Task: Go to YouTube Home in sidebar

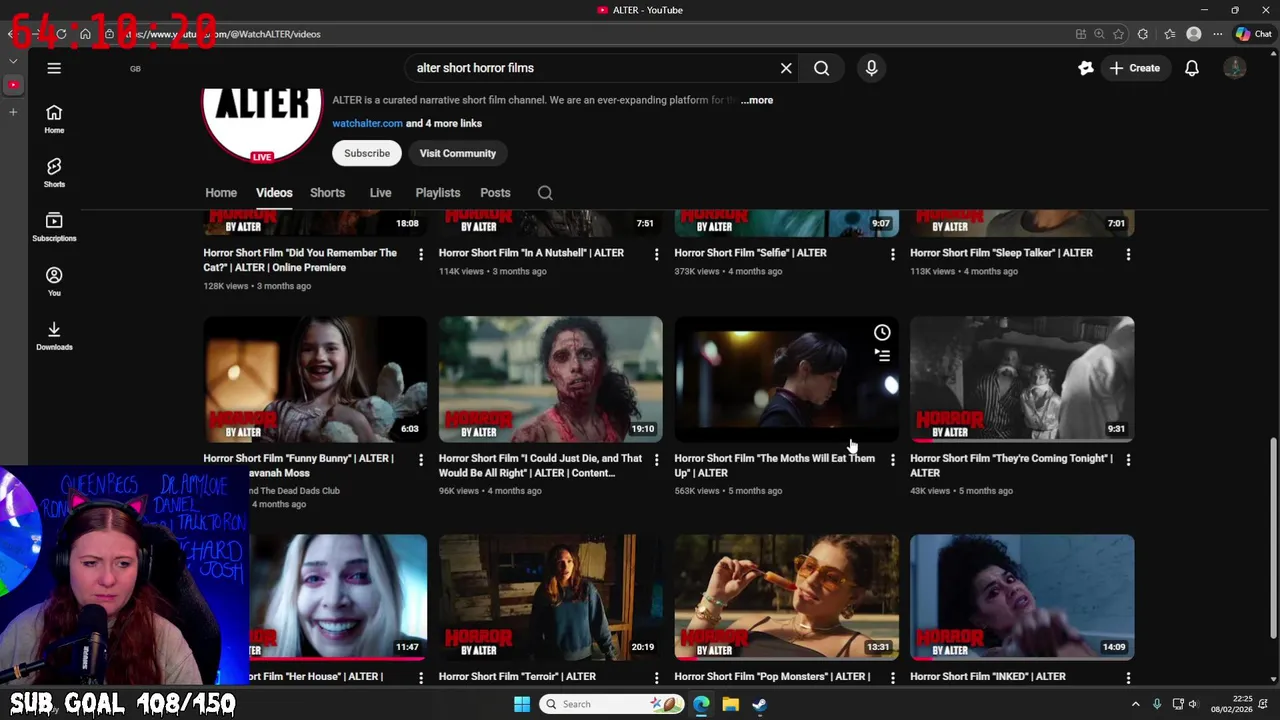Action: tap(54, 119)
